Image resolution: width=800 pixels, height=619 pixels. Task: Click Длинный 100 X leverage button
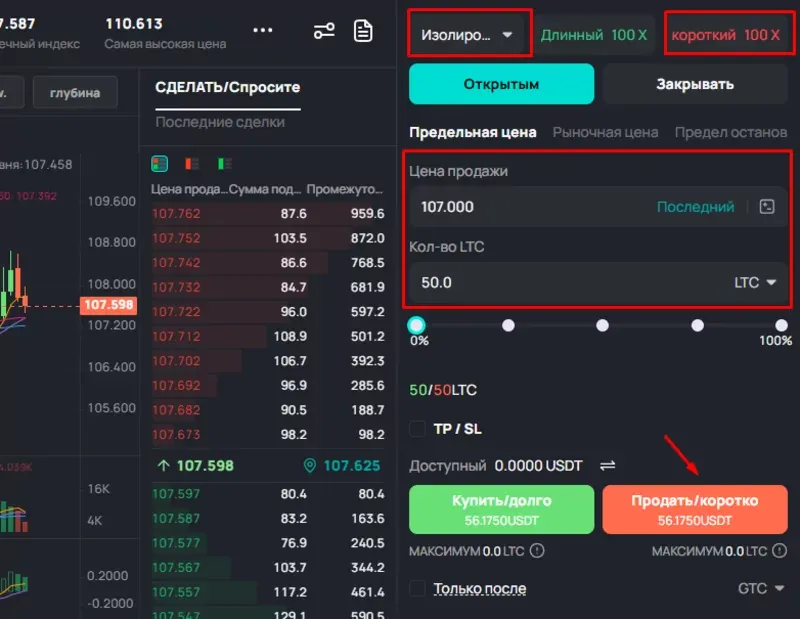[x=594, y=35]
